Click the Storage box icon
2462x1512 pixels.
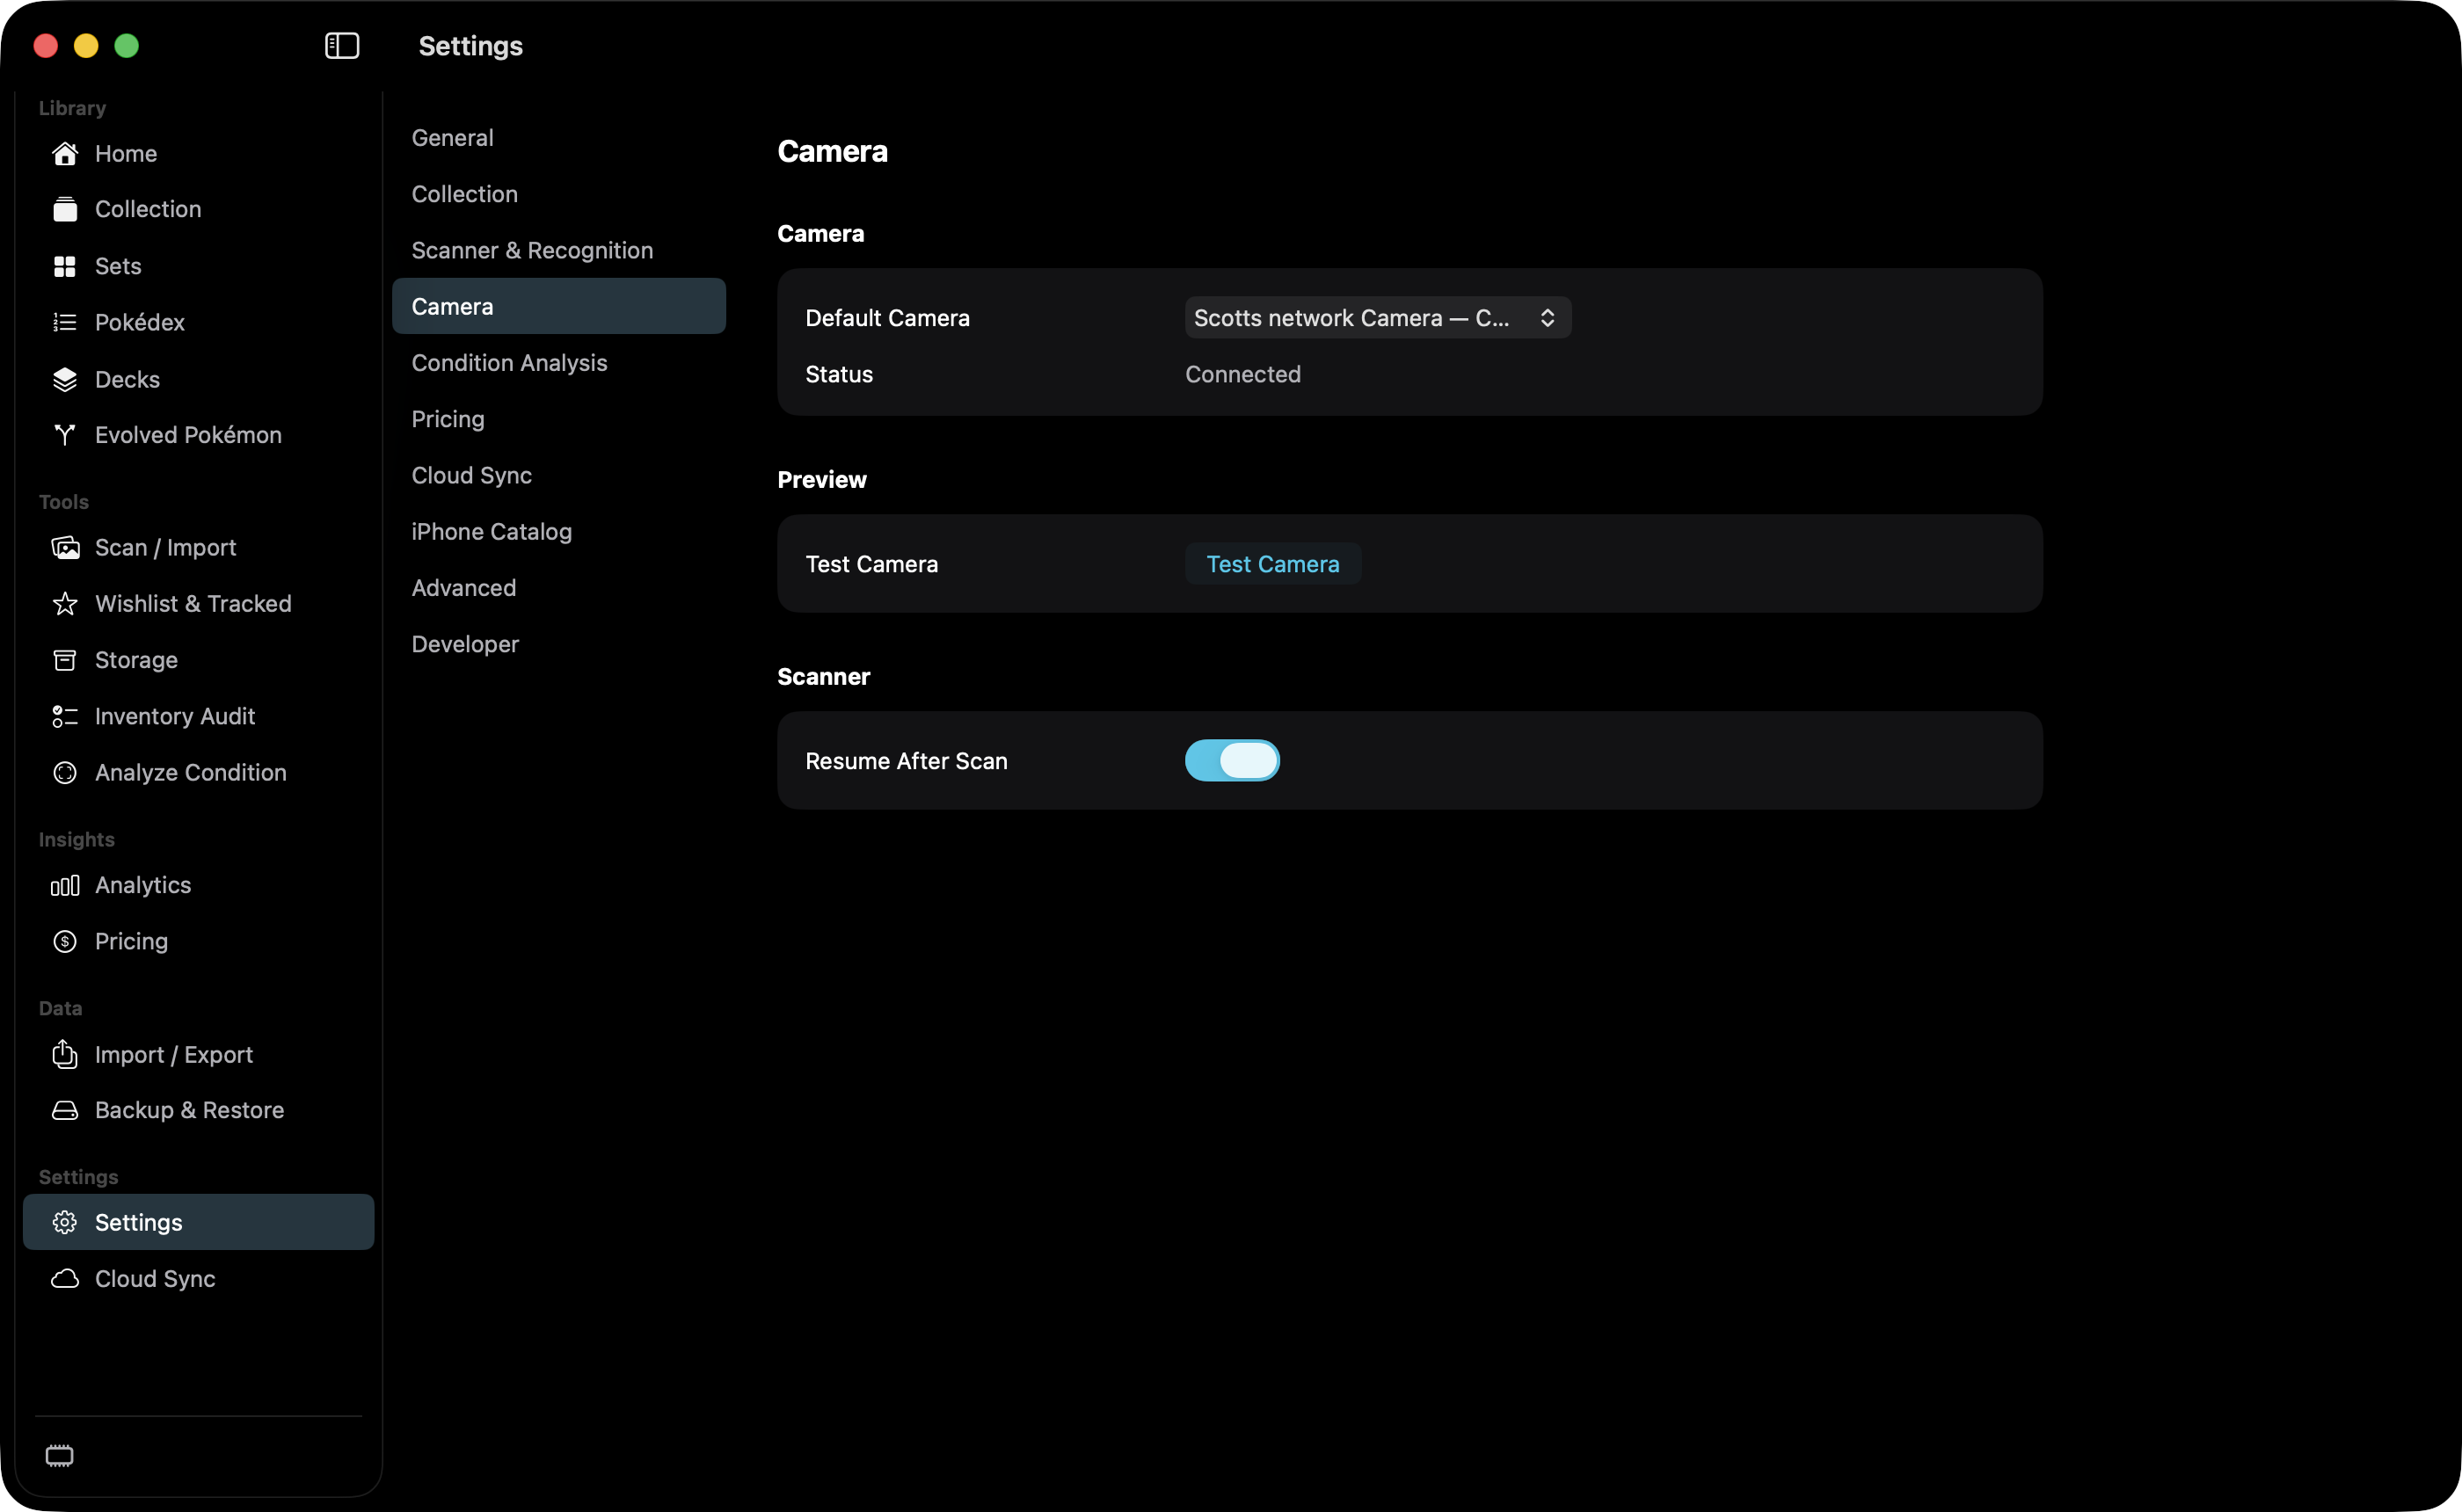[65, 660]
